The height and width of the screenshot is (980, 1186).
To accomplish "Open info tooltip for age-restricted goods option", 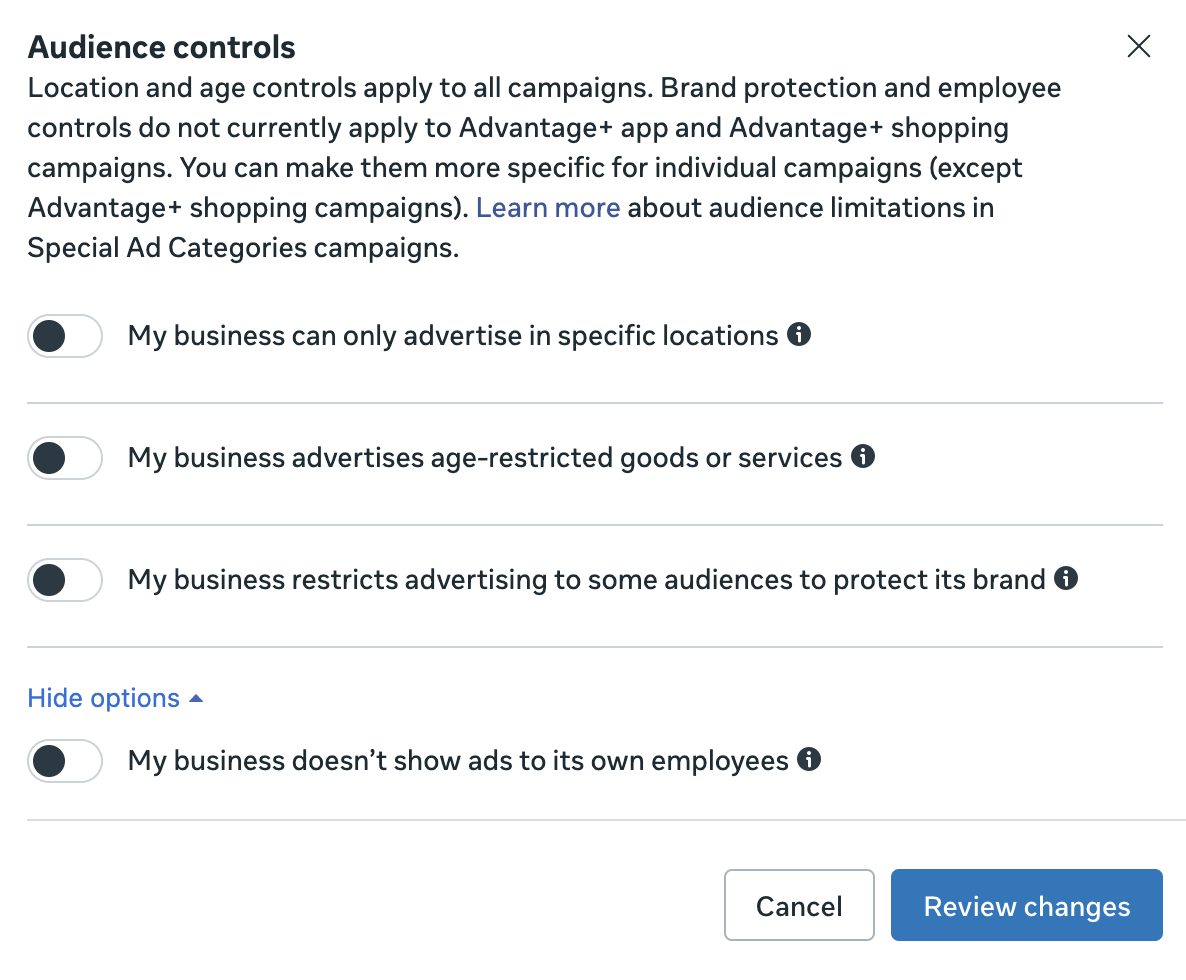I will [862, 457].
